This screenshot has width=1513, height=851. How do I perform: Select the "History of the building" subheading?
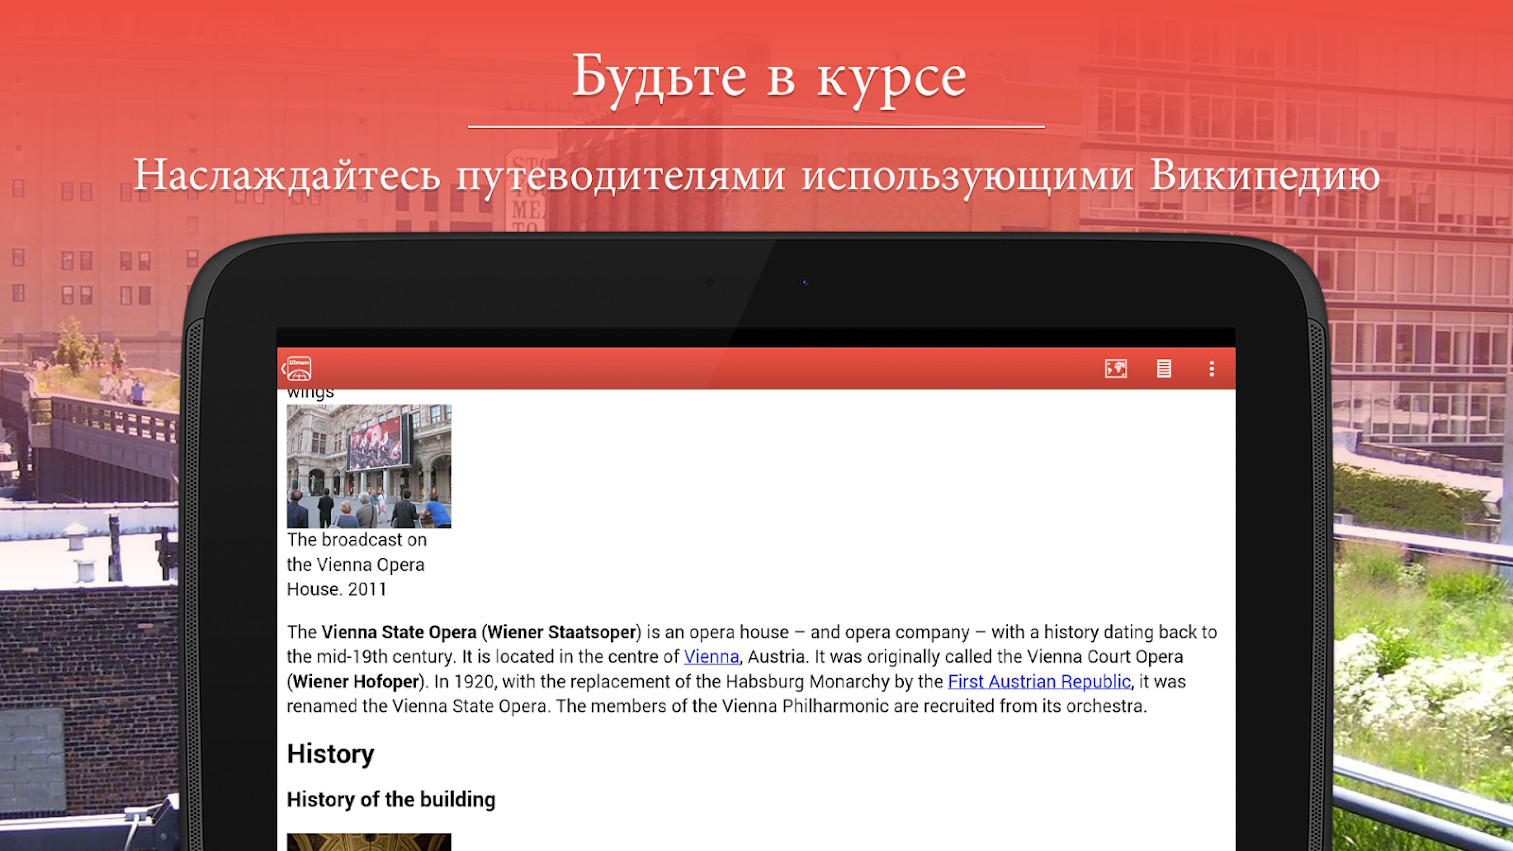tap(391, 800)
